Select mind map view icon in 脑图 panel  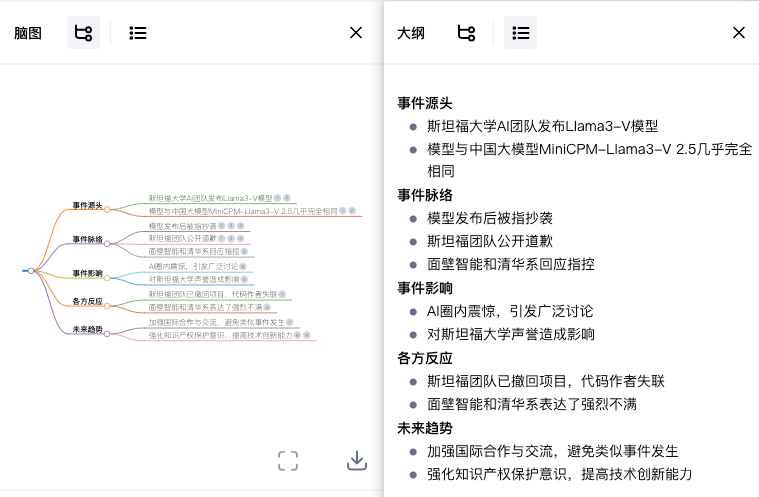(83, 33)
